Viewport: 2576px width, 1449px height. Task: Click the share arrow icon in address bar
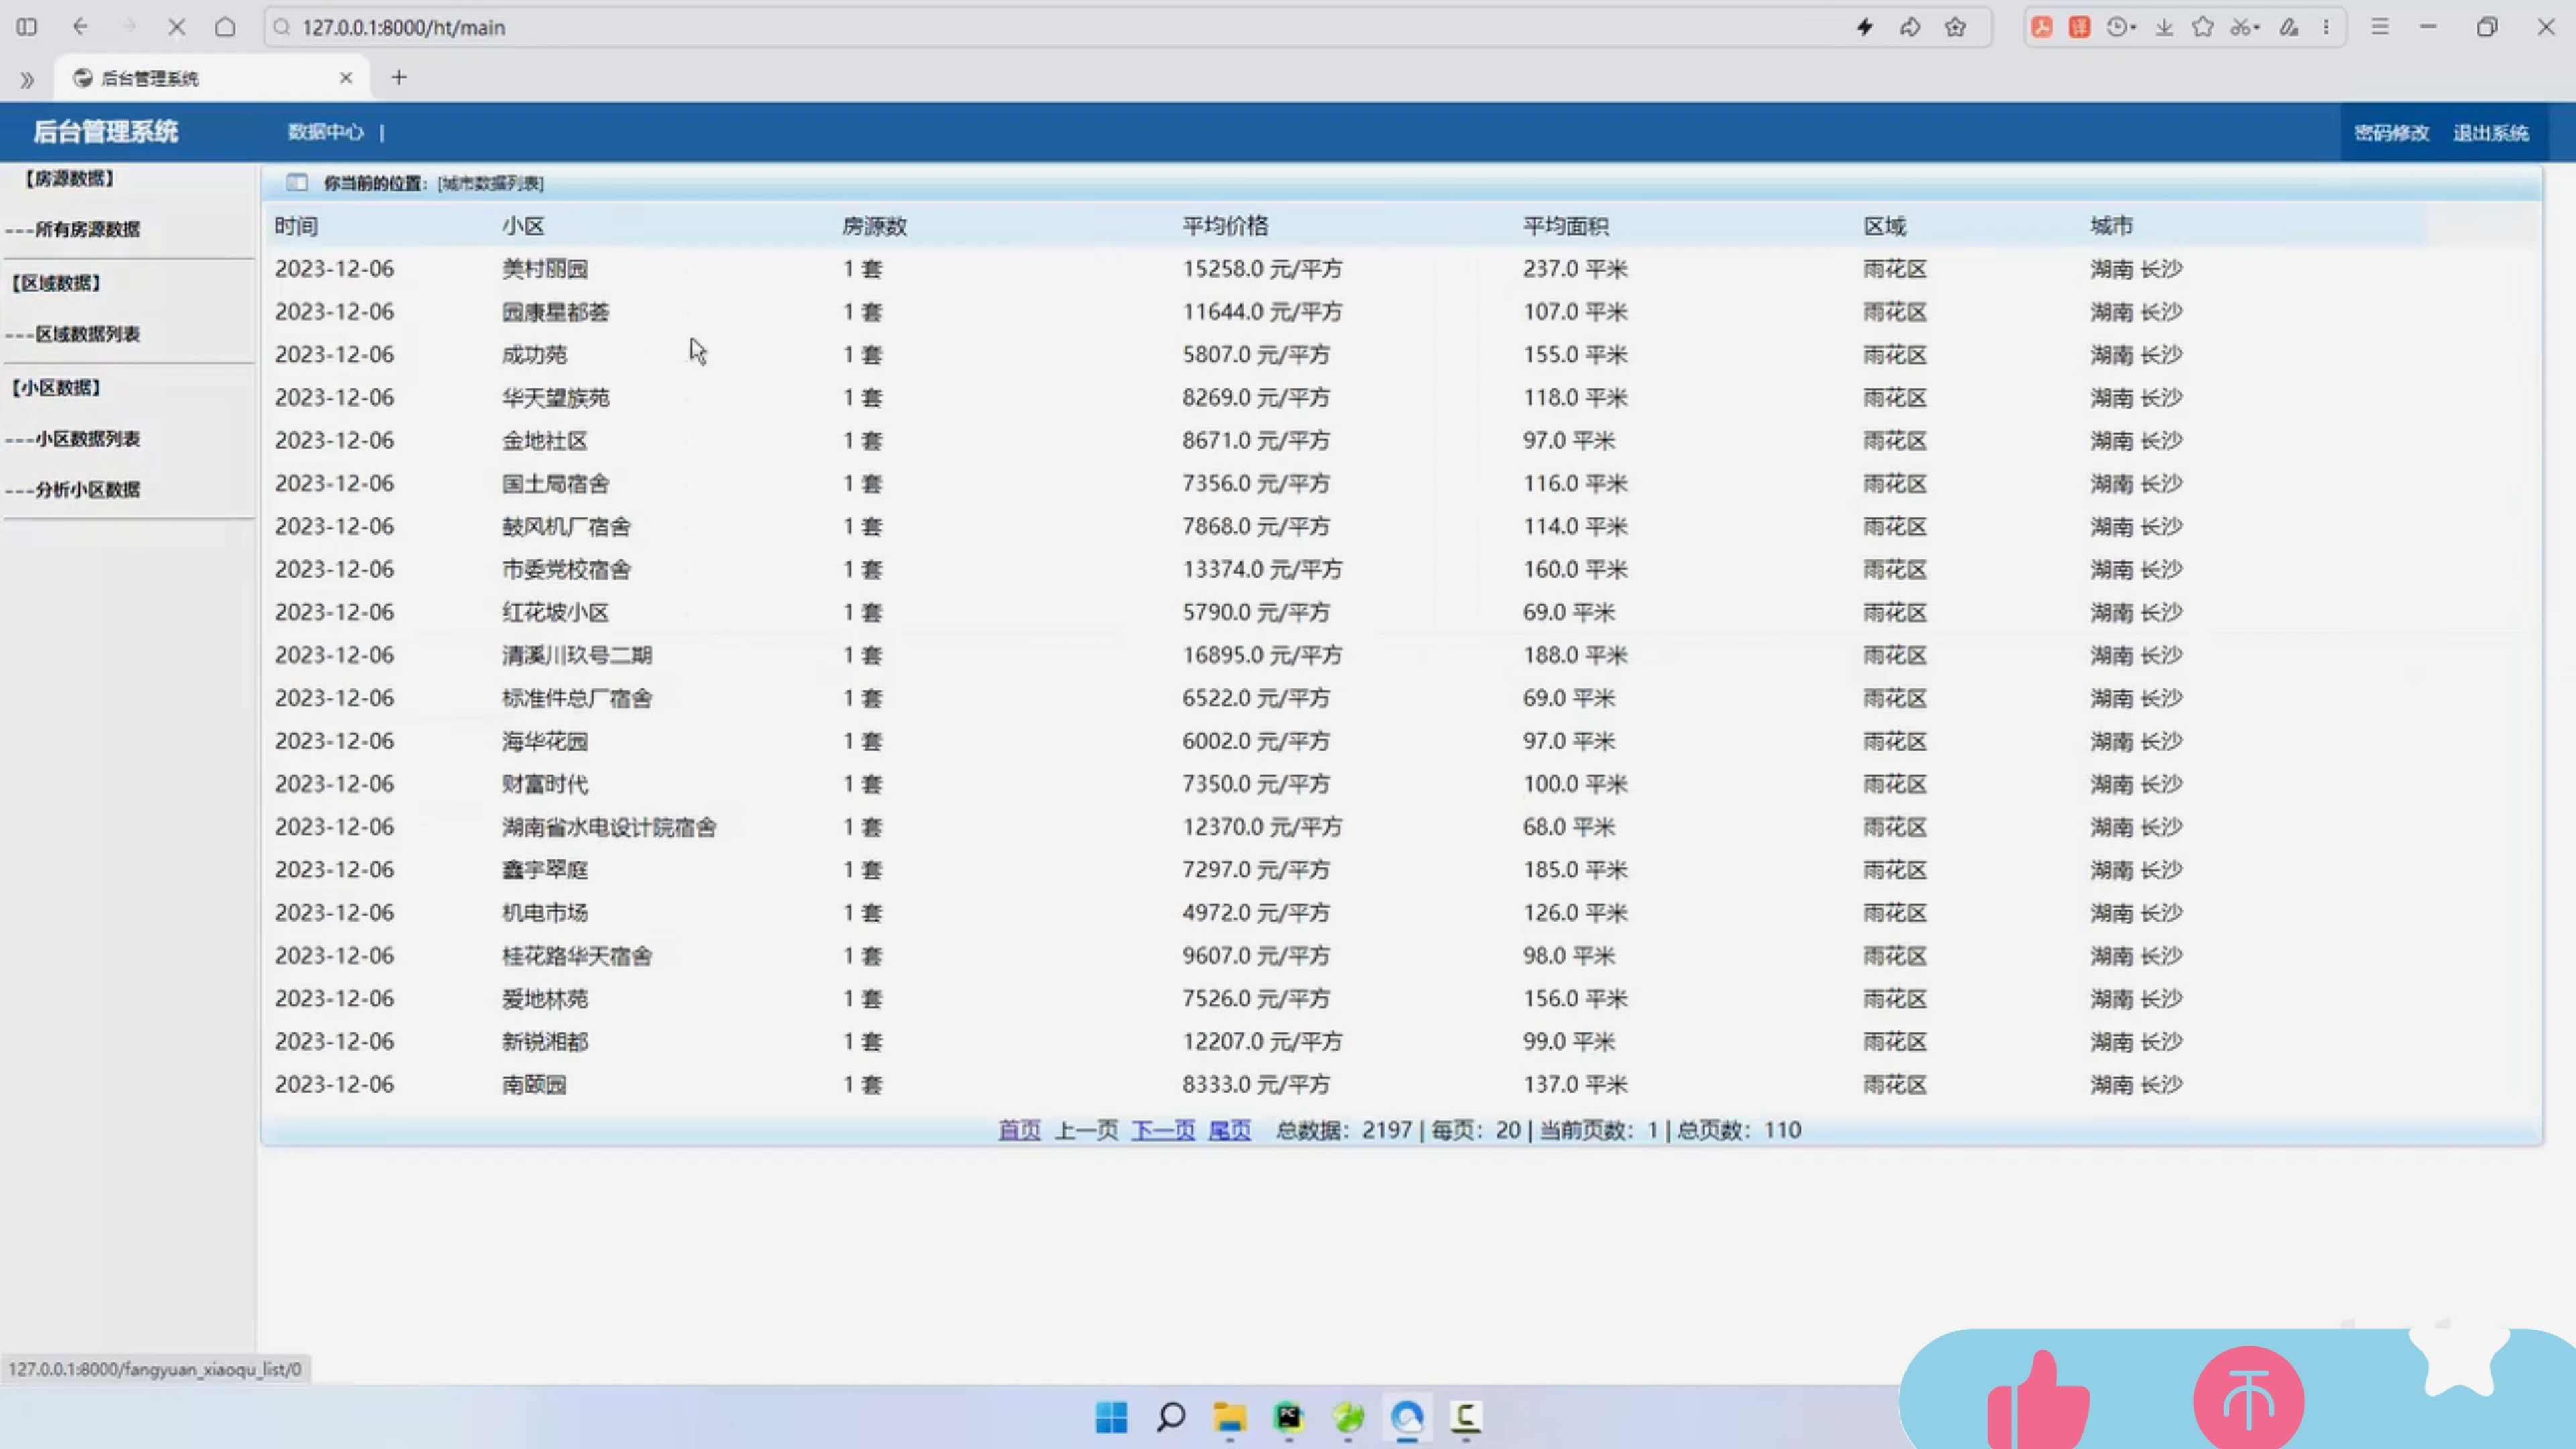pos(1910,27)
